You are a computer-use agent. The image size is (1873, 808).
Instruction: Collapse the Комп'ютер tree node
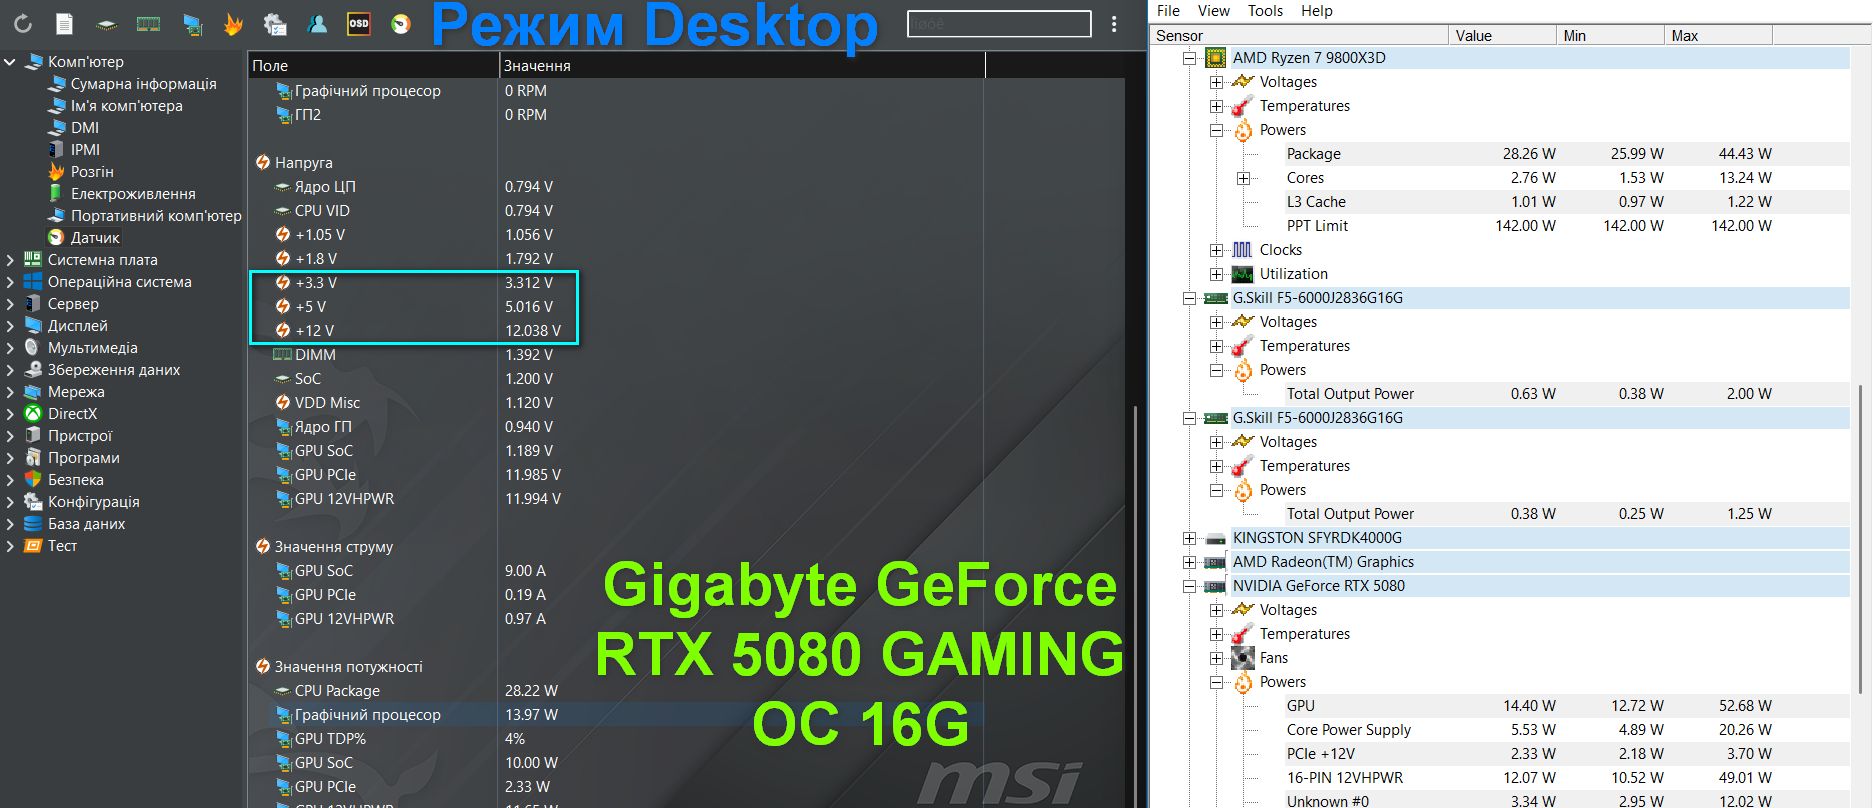point(10,62)
